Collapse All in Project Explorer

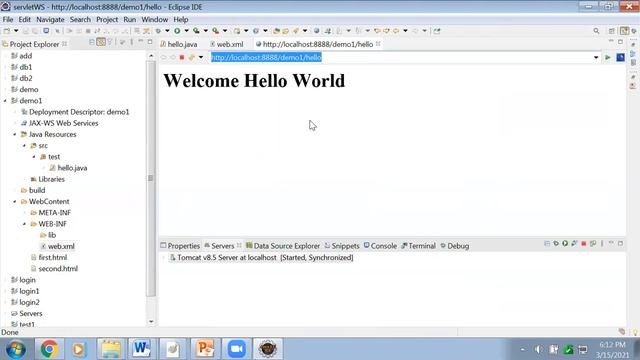(91, 42)
